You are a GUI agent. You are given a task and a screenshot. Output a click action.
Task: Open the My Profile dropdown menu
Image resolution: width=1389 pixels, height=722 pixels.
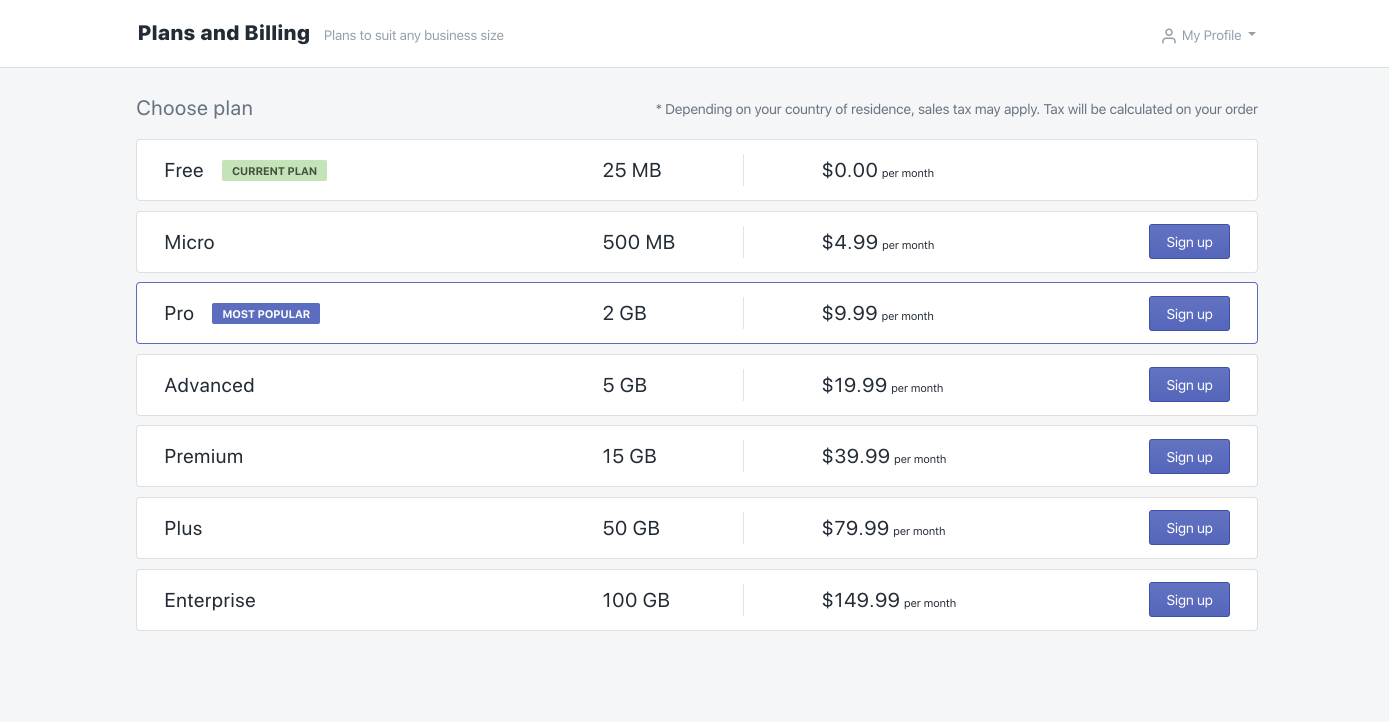1211,36
